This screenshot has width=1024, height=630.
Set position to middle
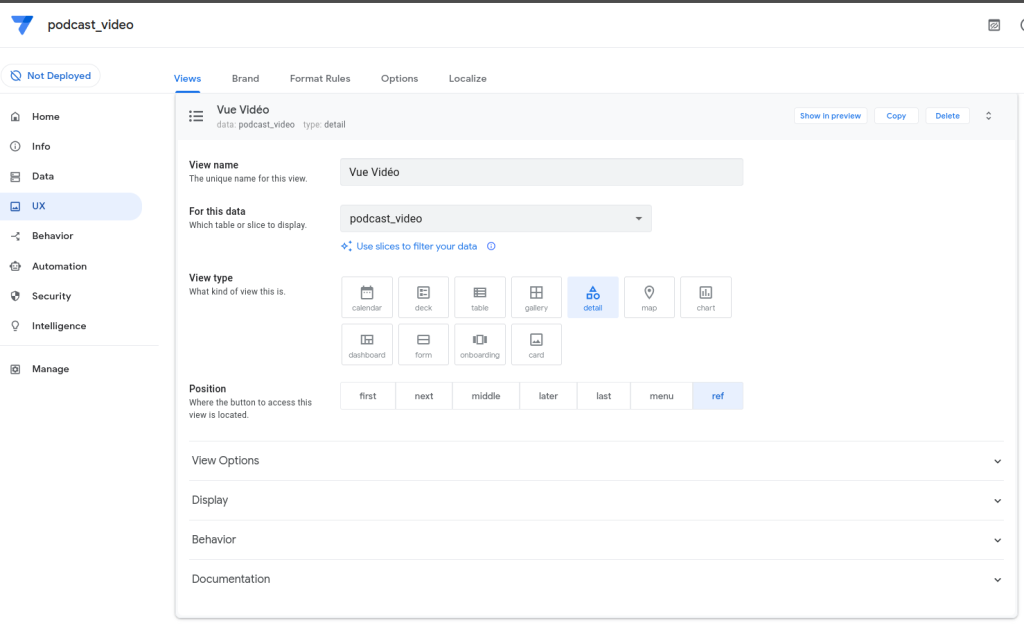click(486, 396)
